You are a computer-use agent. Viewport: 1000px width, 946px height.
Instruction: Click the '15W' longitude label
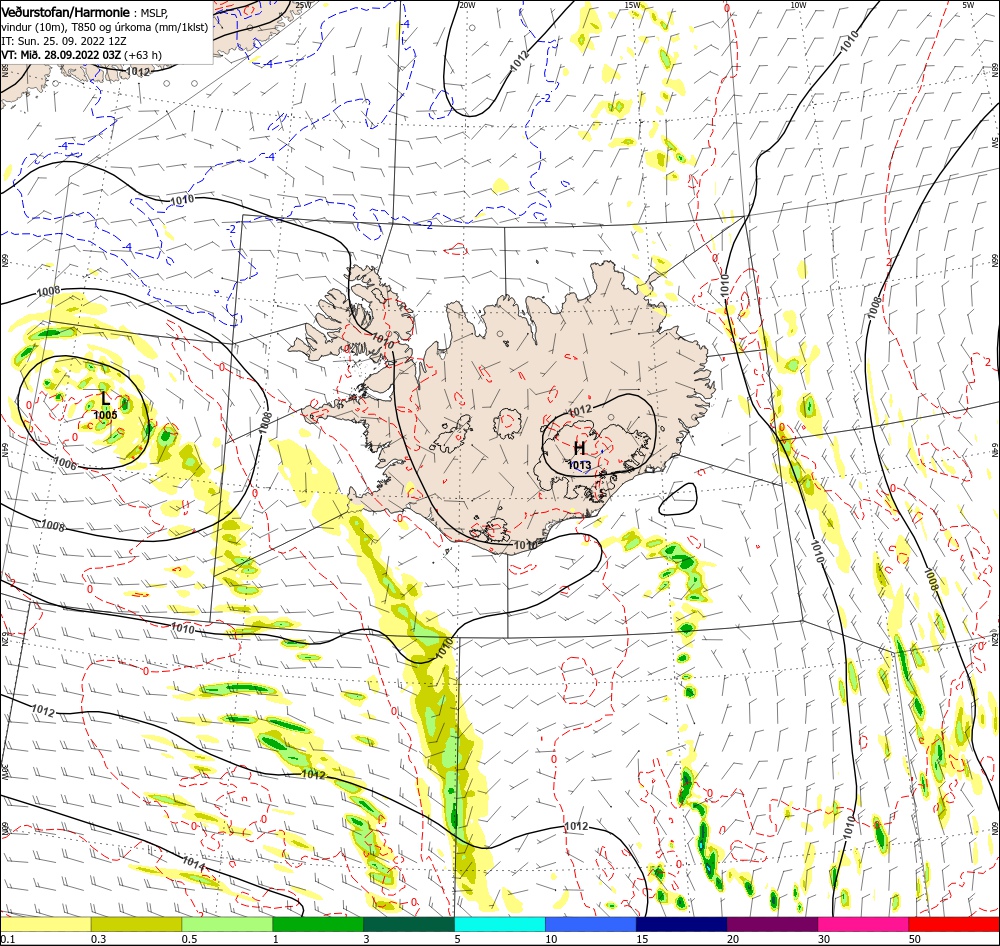(x=633, y=5)
